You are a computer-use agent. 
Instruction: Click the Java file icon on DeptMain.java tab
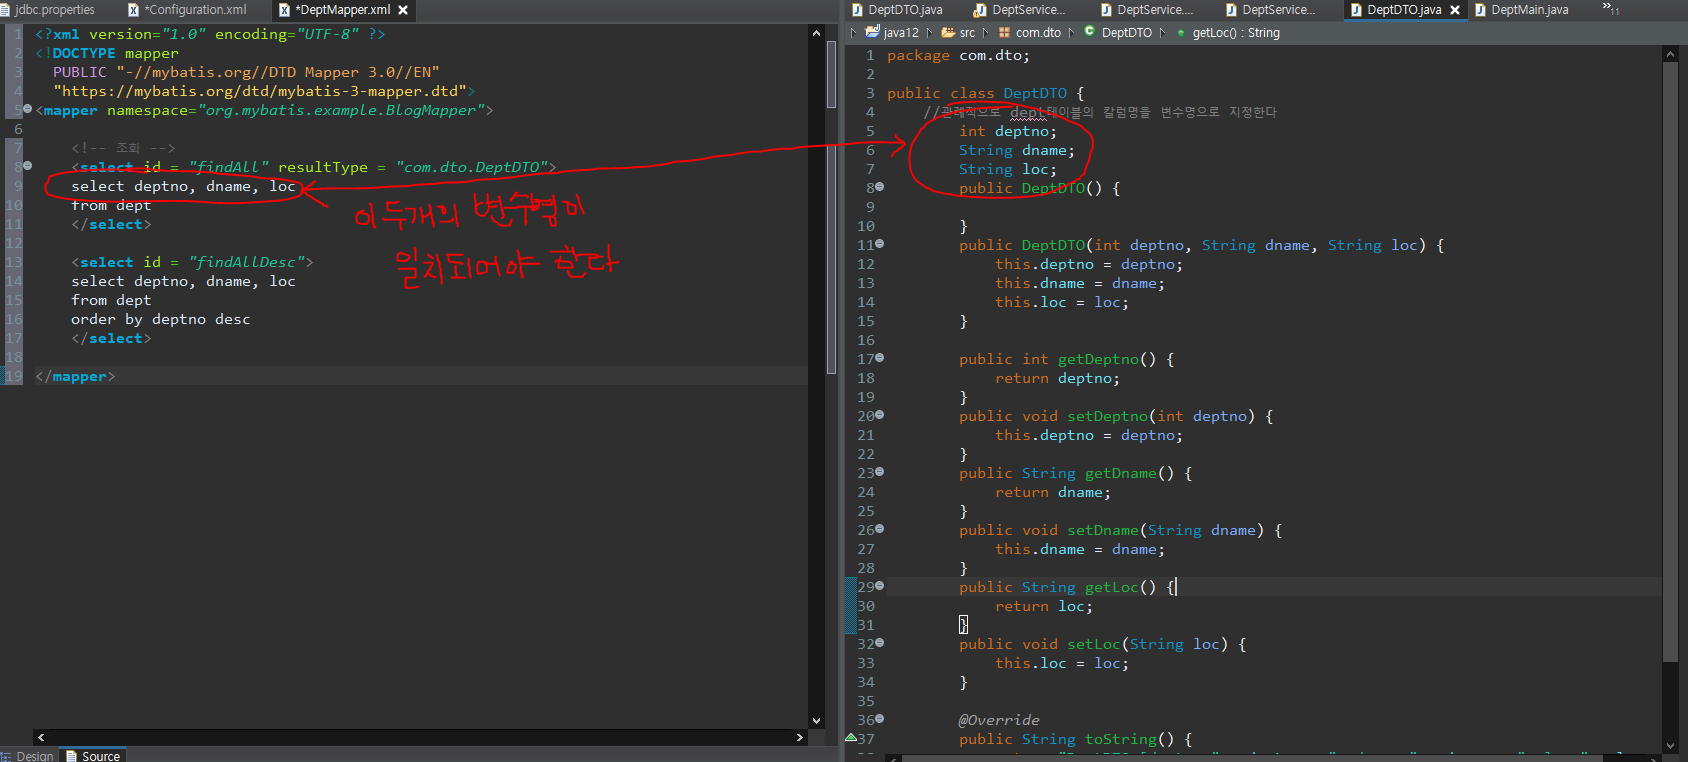tap(1480, 10)
